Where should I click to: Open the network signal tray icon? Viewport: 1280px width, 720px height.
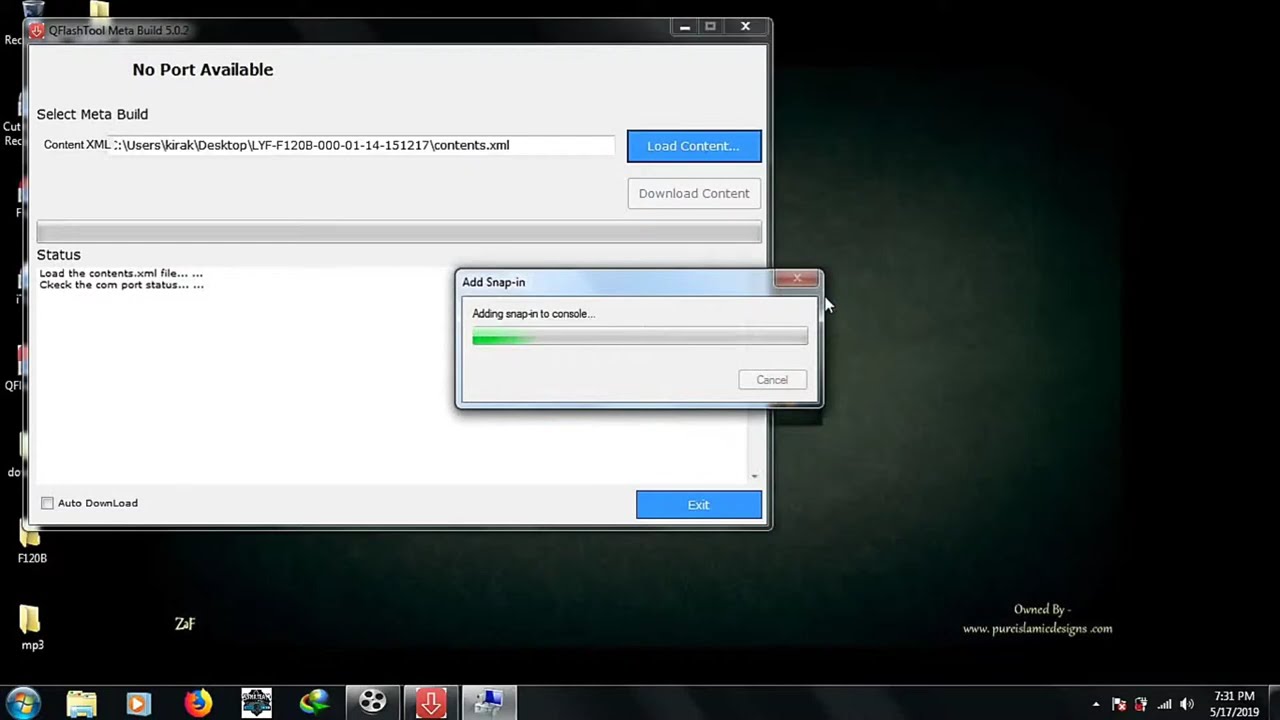tap(1164, 704)
